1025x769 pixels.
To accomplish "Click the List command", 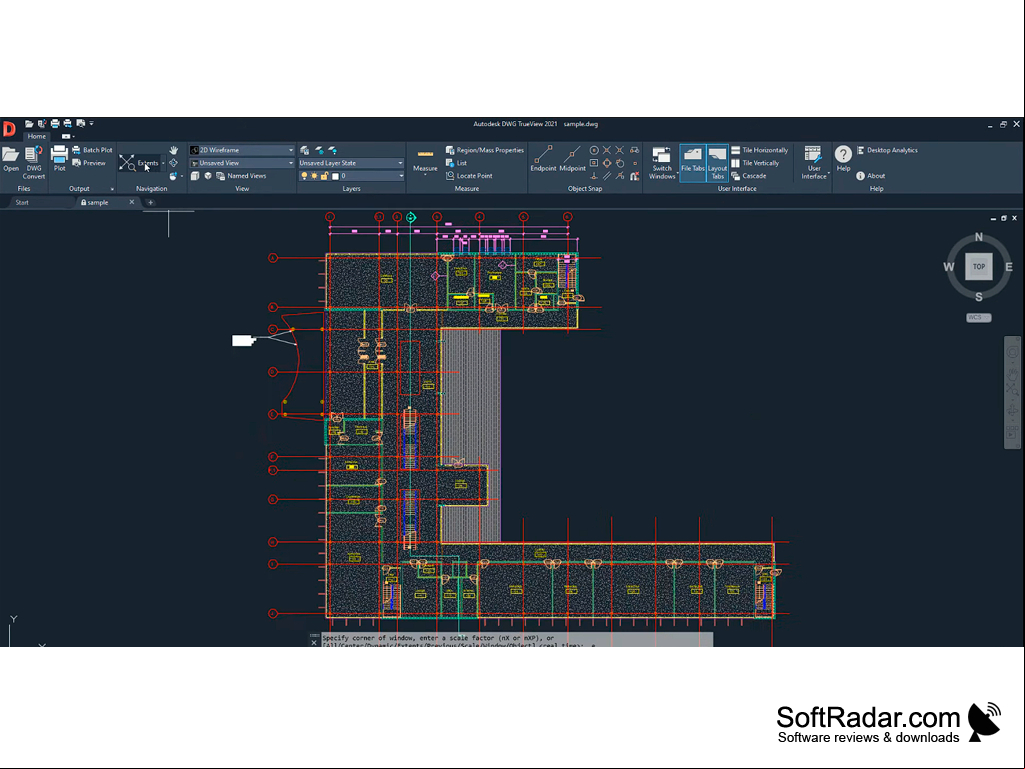I will (456, 163).
